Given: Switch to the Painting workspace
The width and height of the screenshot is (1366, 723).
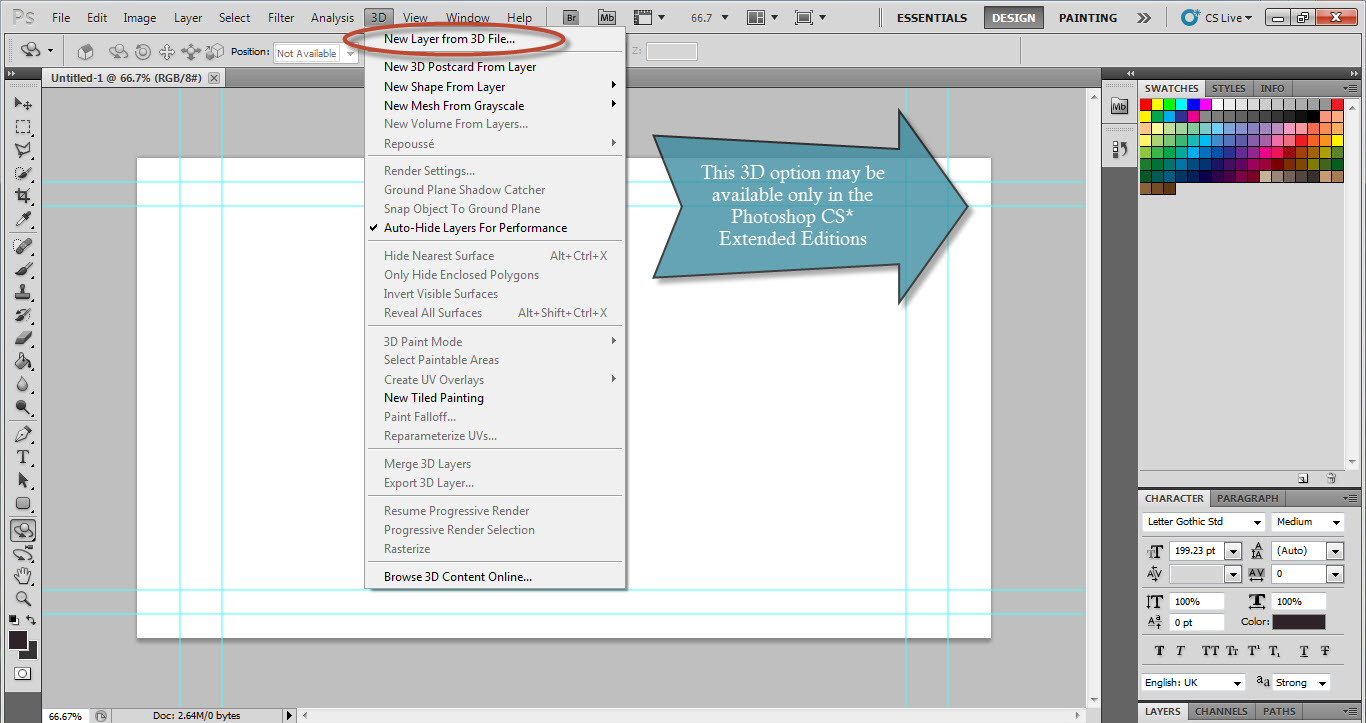Looking at the screenshot, I should point(1088,18).
